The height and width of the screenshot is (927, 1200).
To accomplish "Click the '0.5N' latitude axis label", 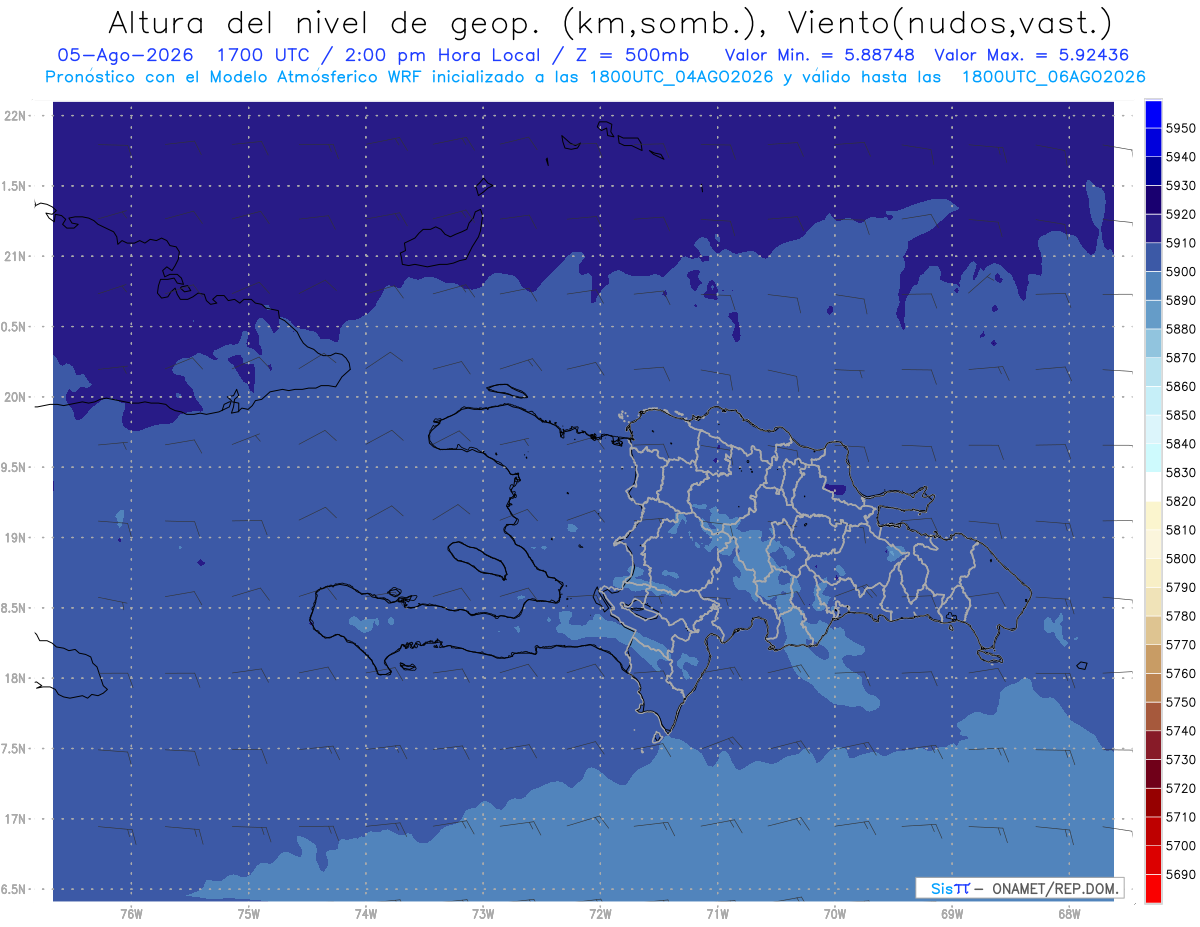I will coord(14,327).
